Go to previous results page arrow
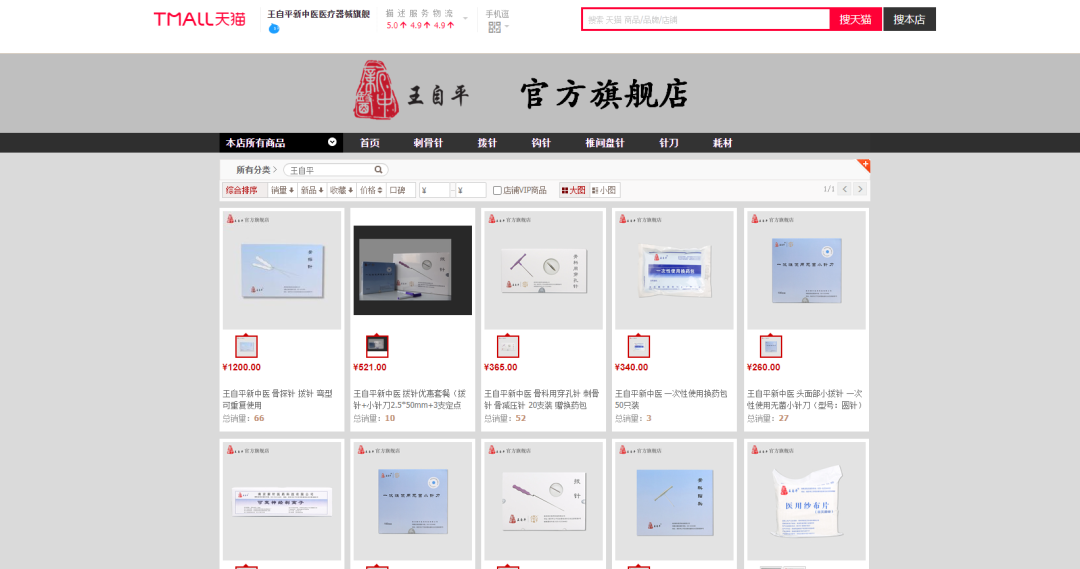The height and width of the screenshot is (569, 1080). click(844, 189)
